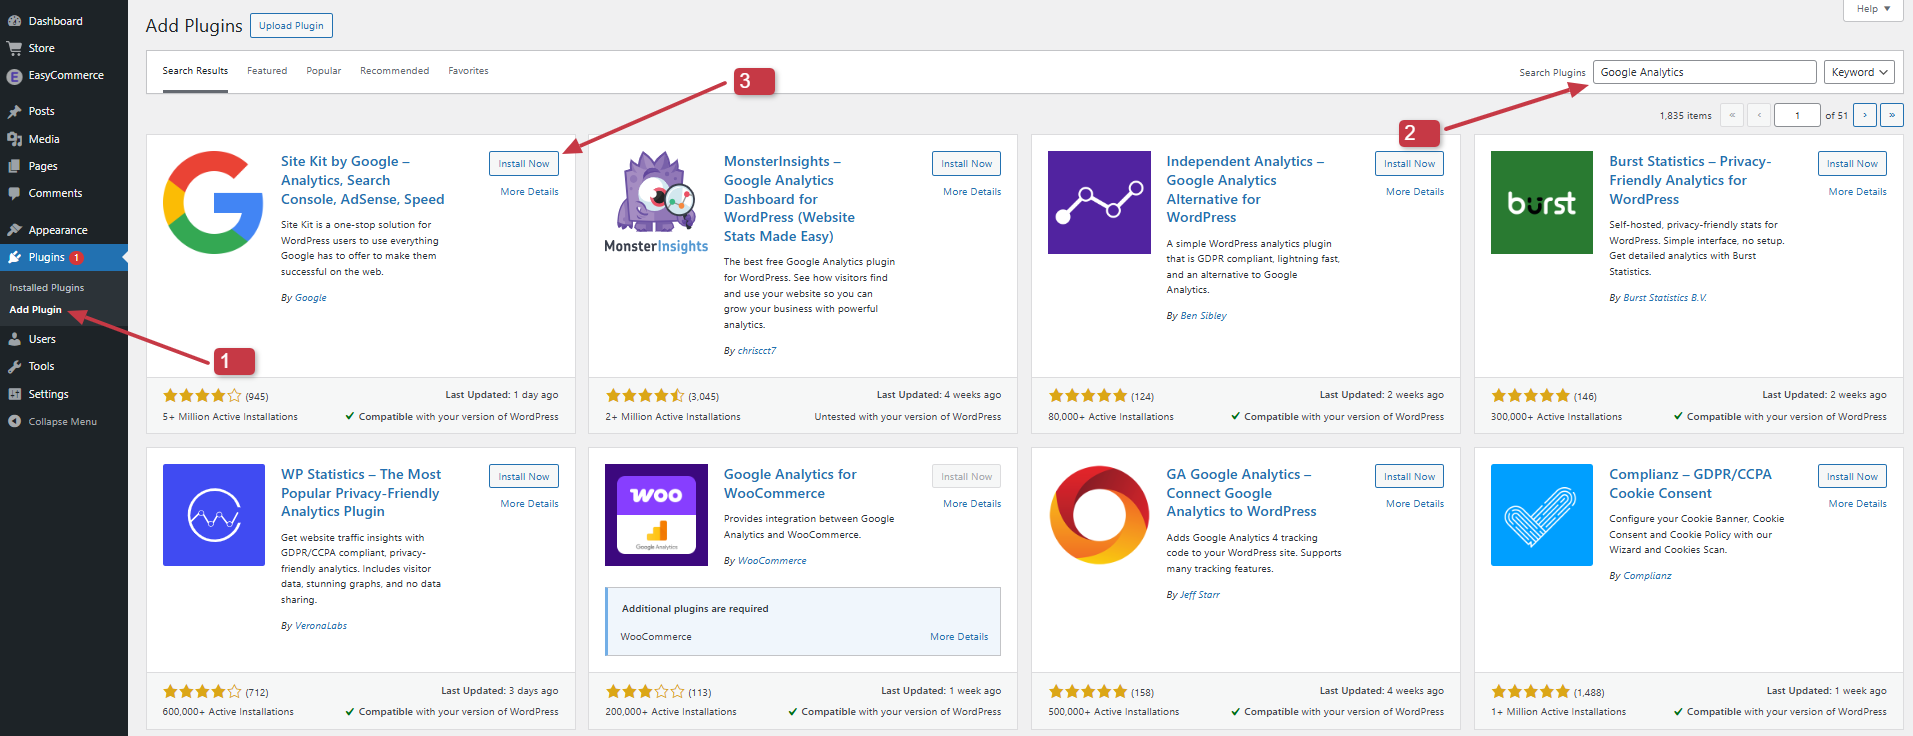Open the Comments bubble icon
Image resolution: width=1913 pixels, height=736 pixels.
14,193
